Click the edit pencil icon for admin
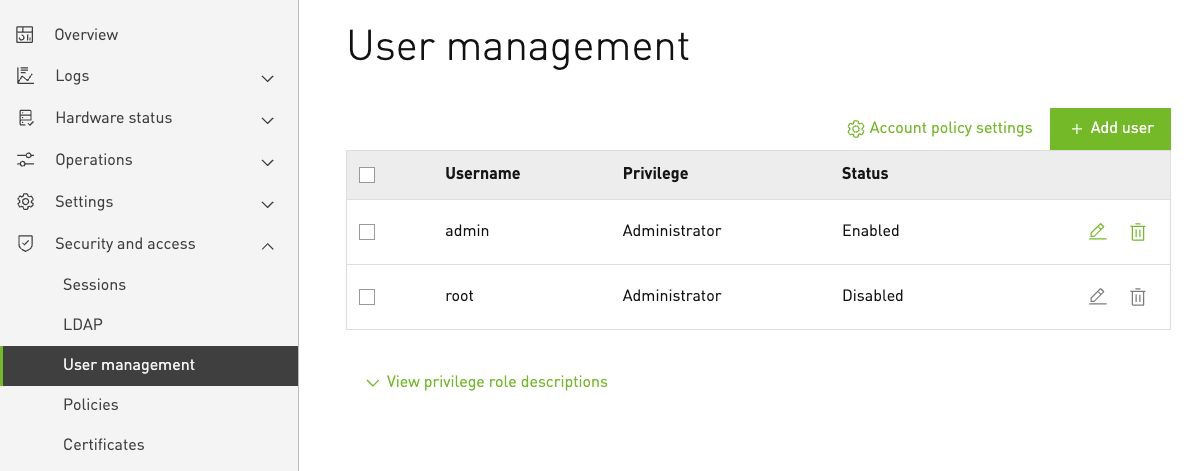 1097,232
